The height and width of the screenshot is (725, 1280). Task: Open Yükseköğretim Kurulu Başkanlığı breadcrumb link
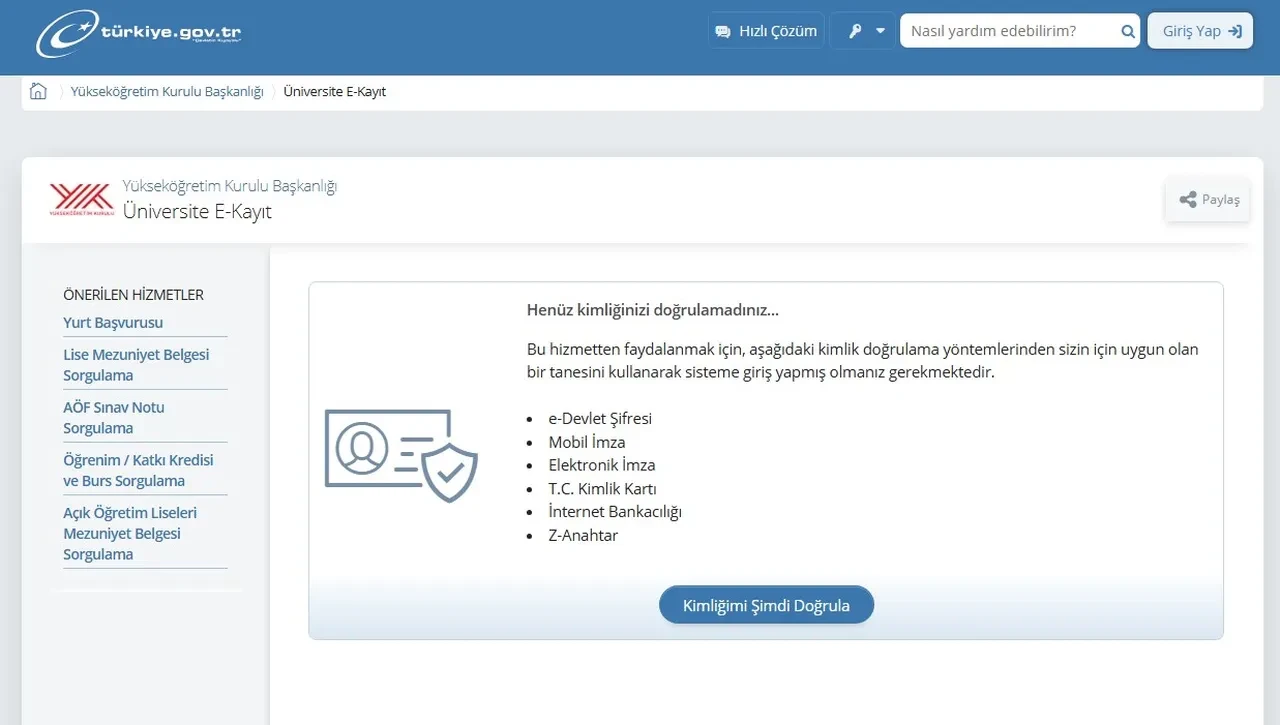point(167,92)
